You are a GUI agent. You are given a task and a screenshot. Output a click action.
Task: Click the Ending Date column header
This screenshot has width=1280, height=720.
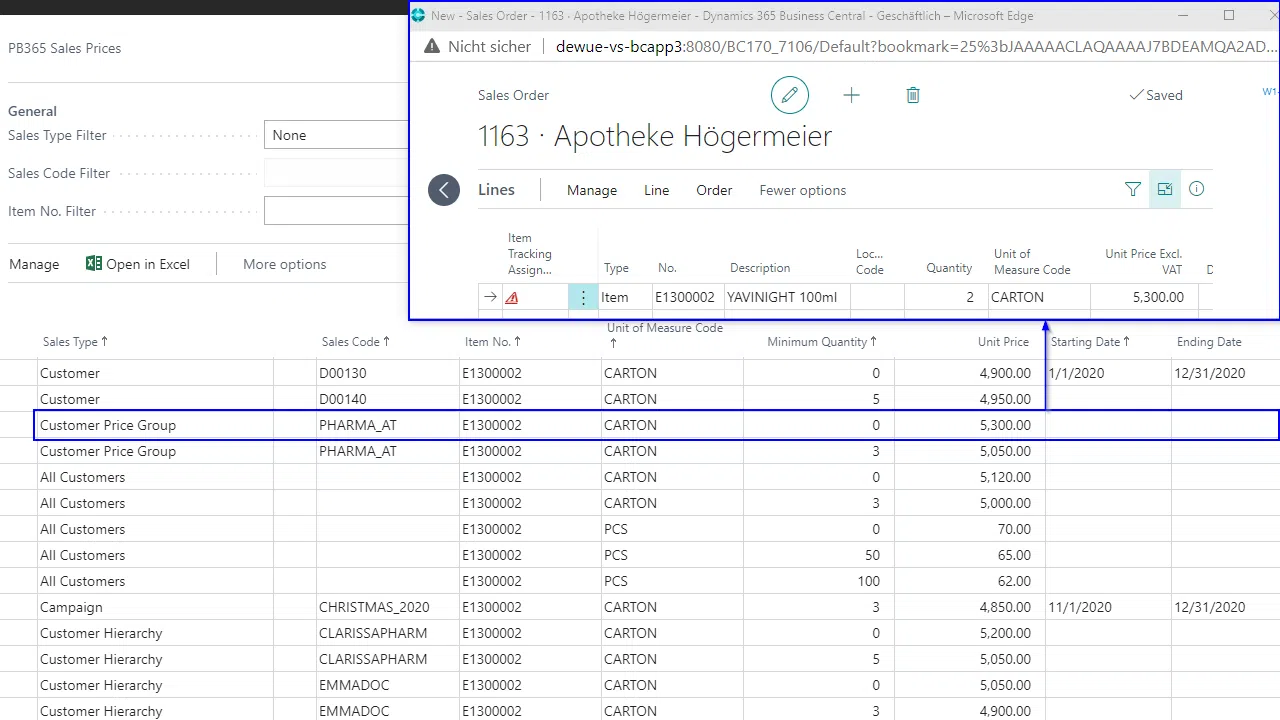coord(1209,342)
